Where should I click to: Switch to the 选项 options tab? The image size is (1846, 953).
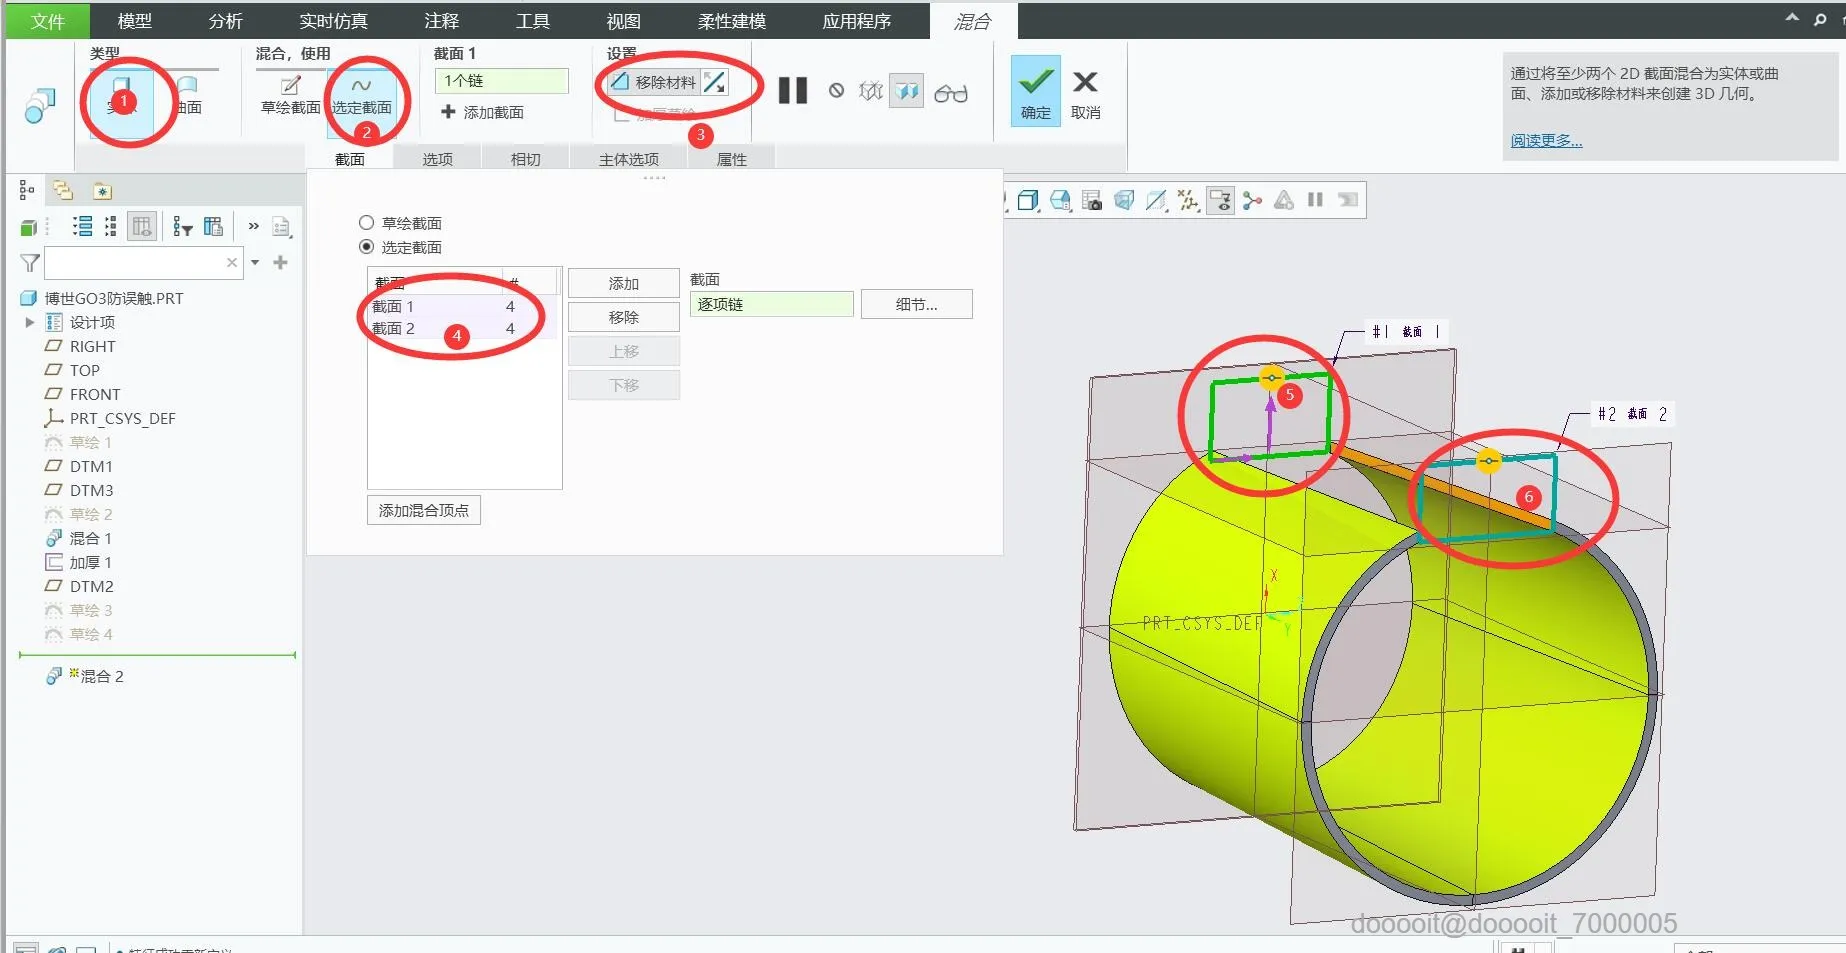[437, 159]
